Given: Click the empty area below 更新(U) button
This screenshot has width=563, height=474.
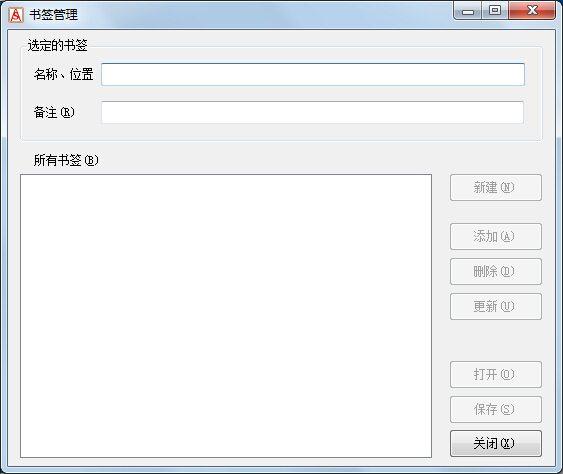Looking at the screenshot, I should 495,340.
